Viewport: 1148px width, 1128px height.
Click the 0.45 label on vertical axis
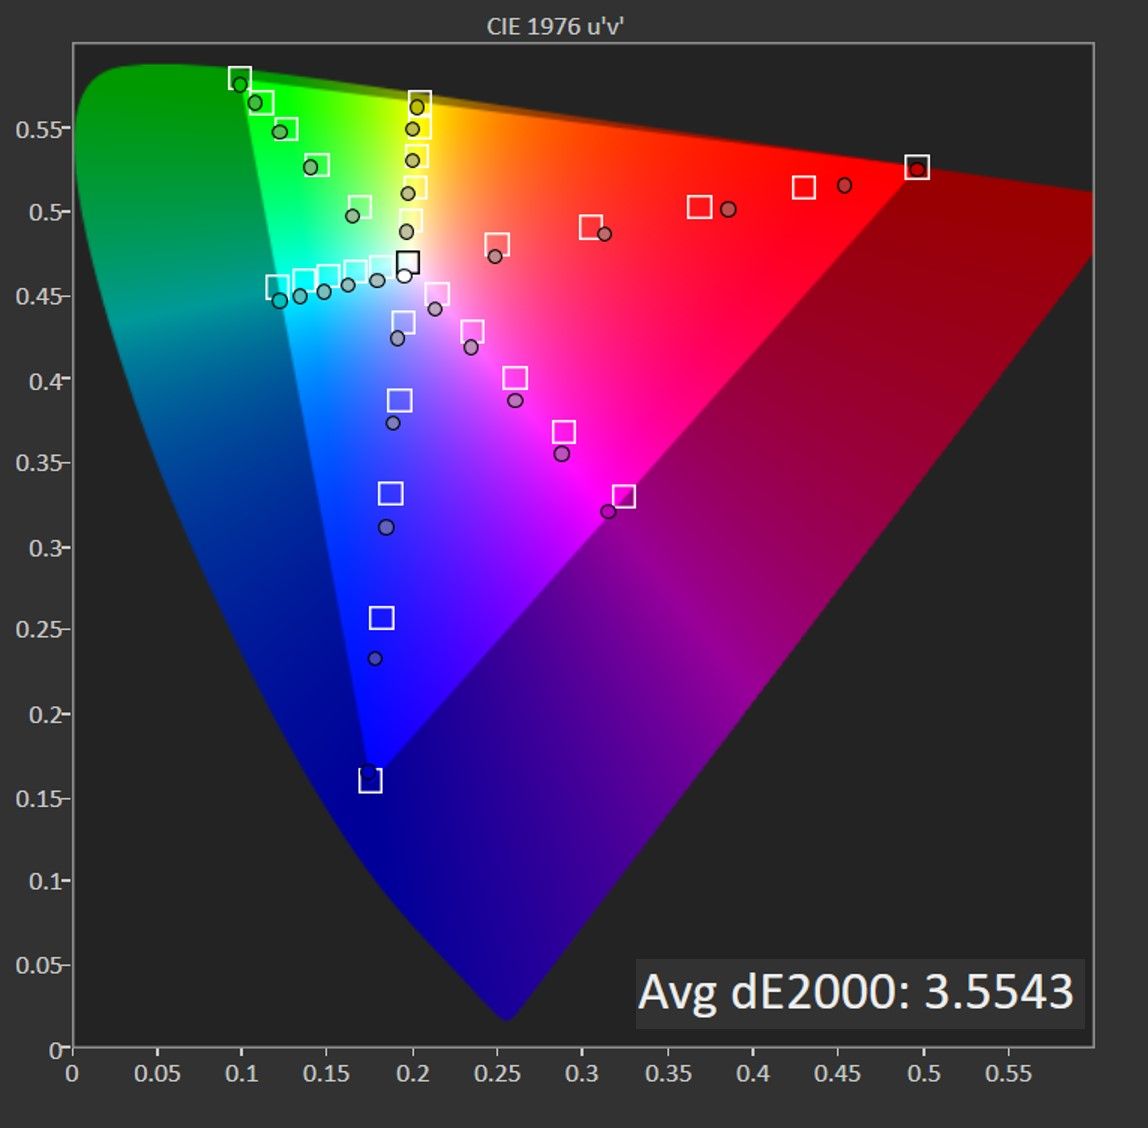[x=39, y=296]
